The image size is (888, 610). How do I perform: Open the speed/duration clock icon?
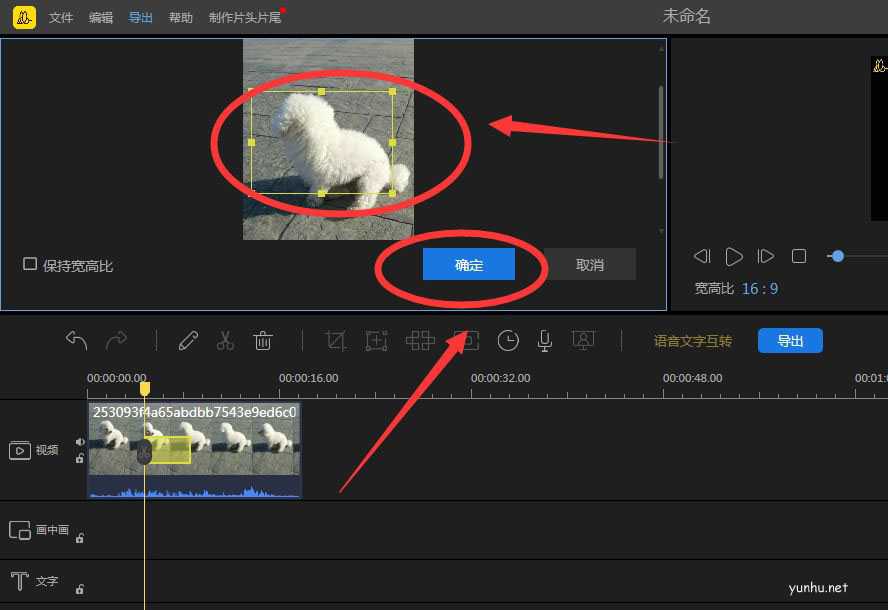(x=508, y=340)
